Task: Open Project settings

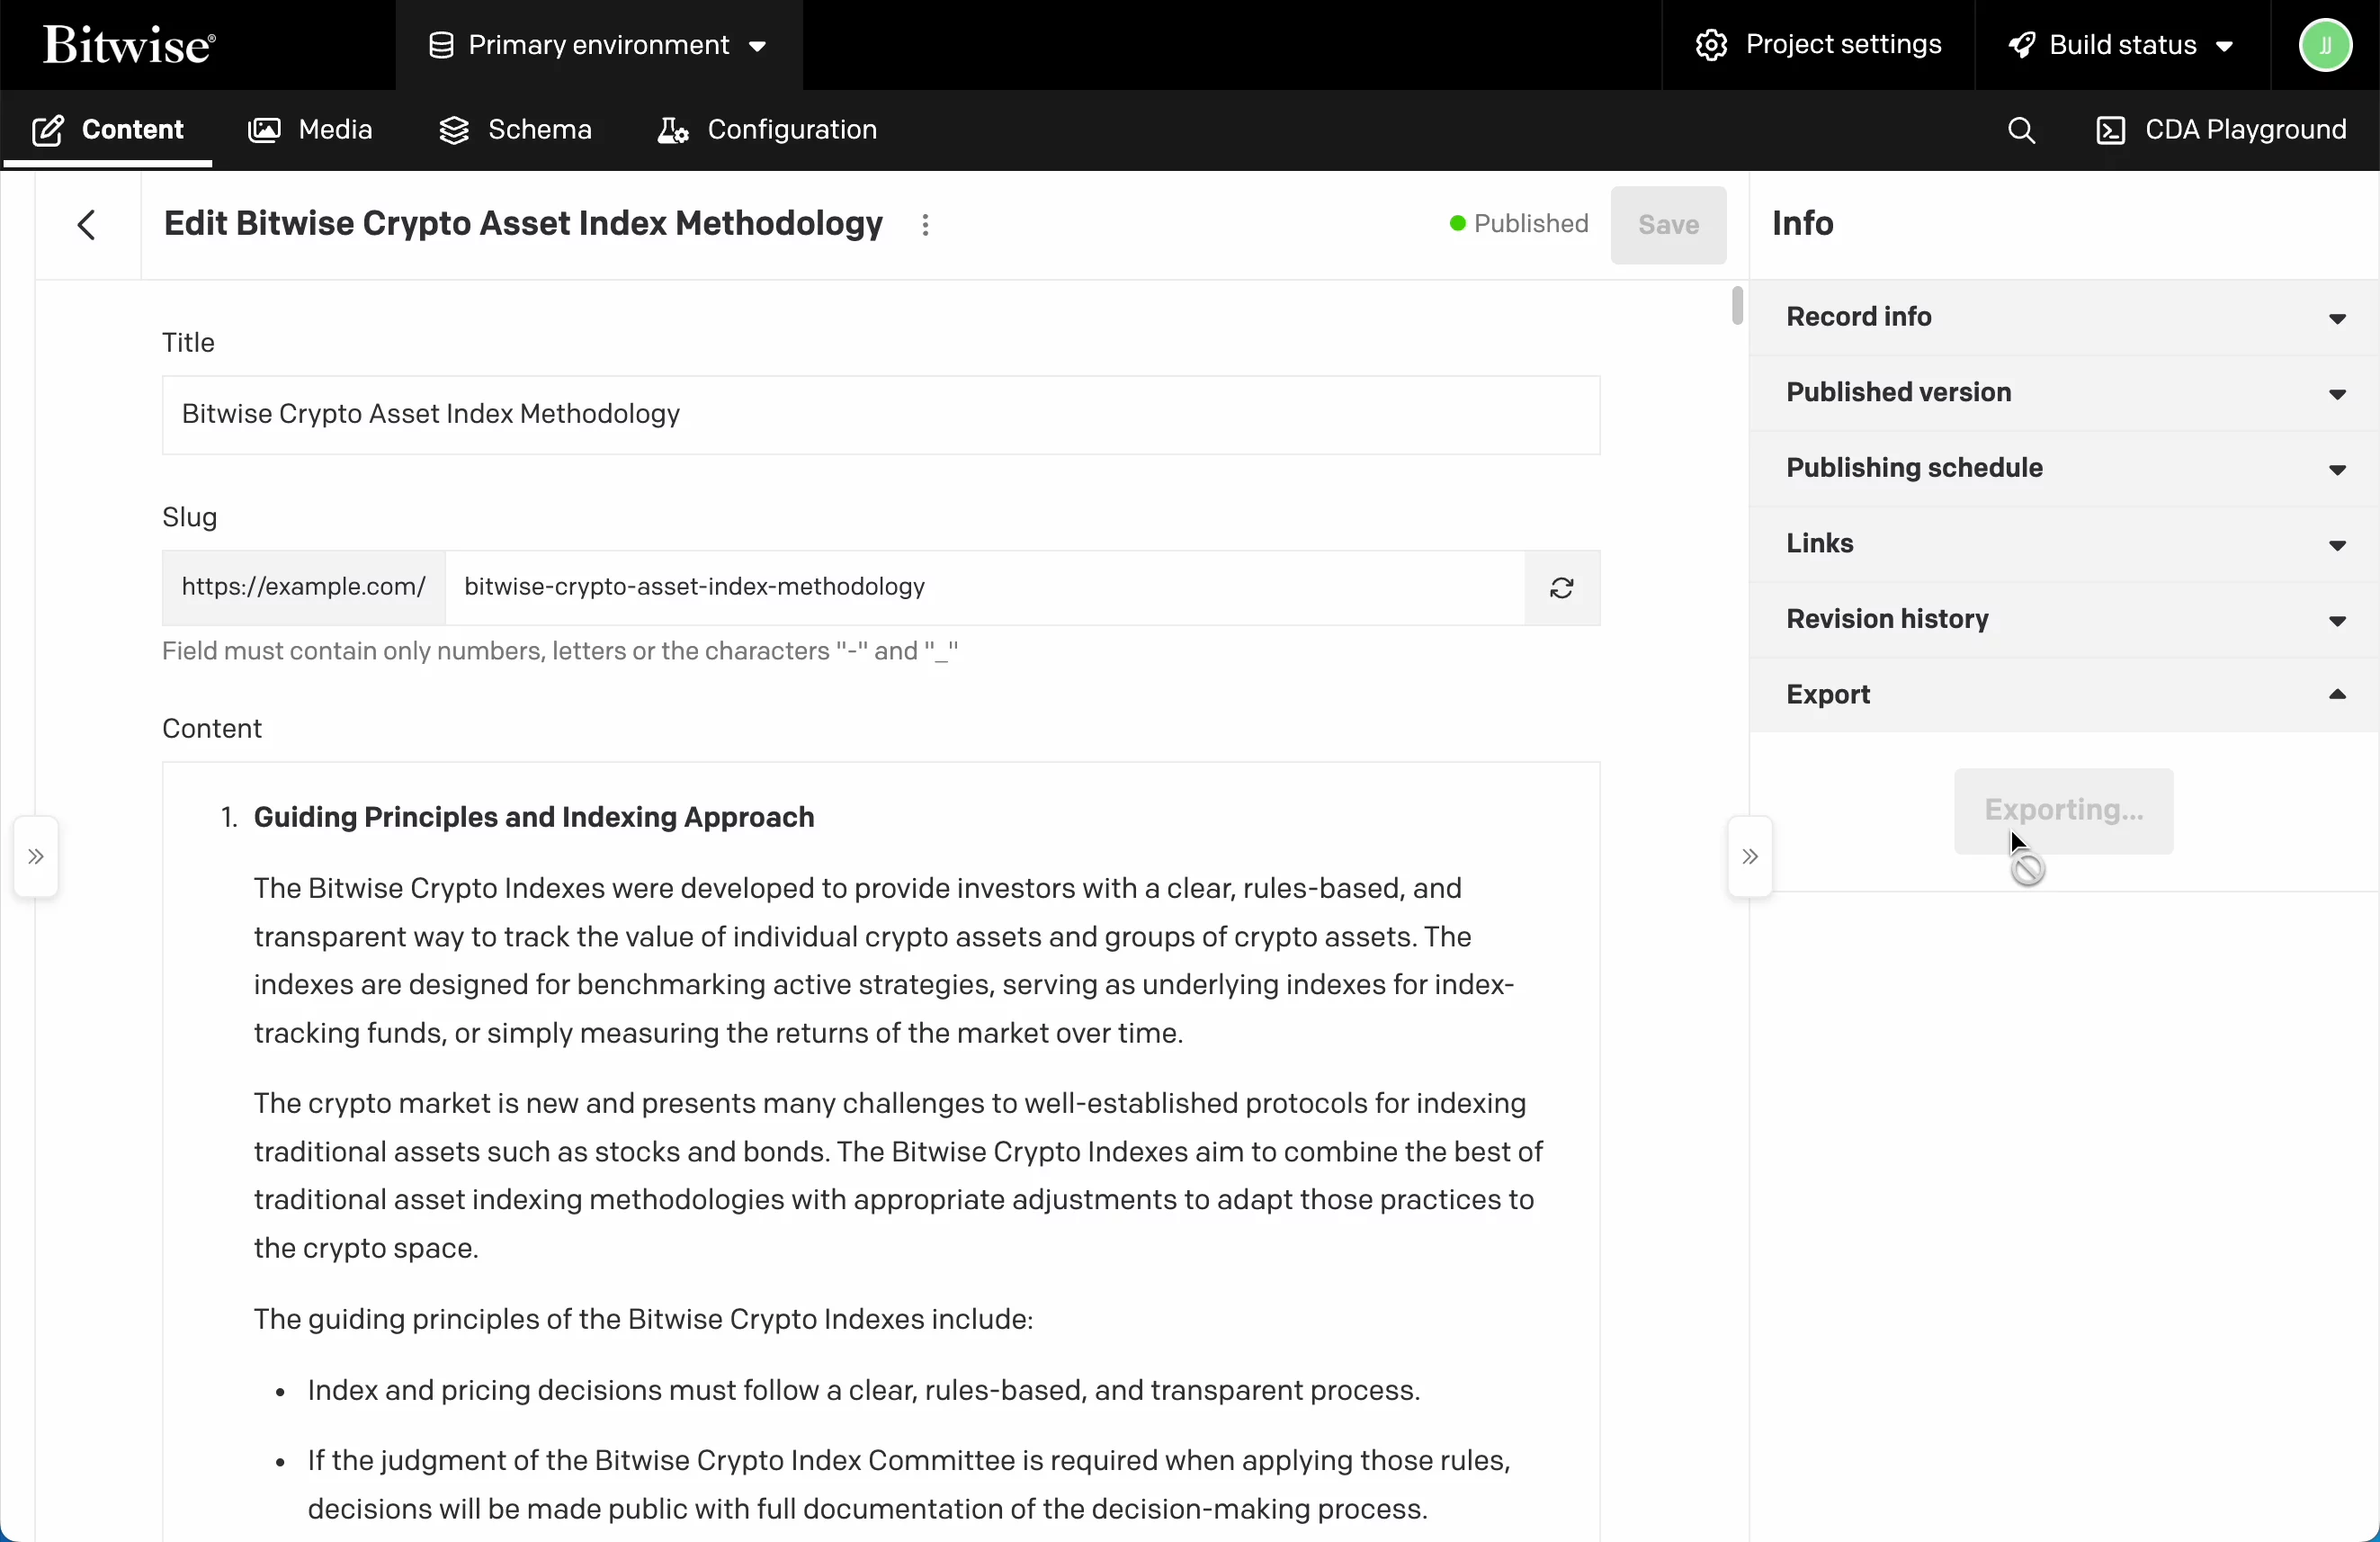Action: pos(1815,44)
